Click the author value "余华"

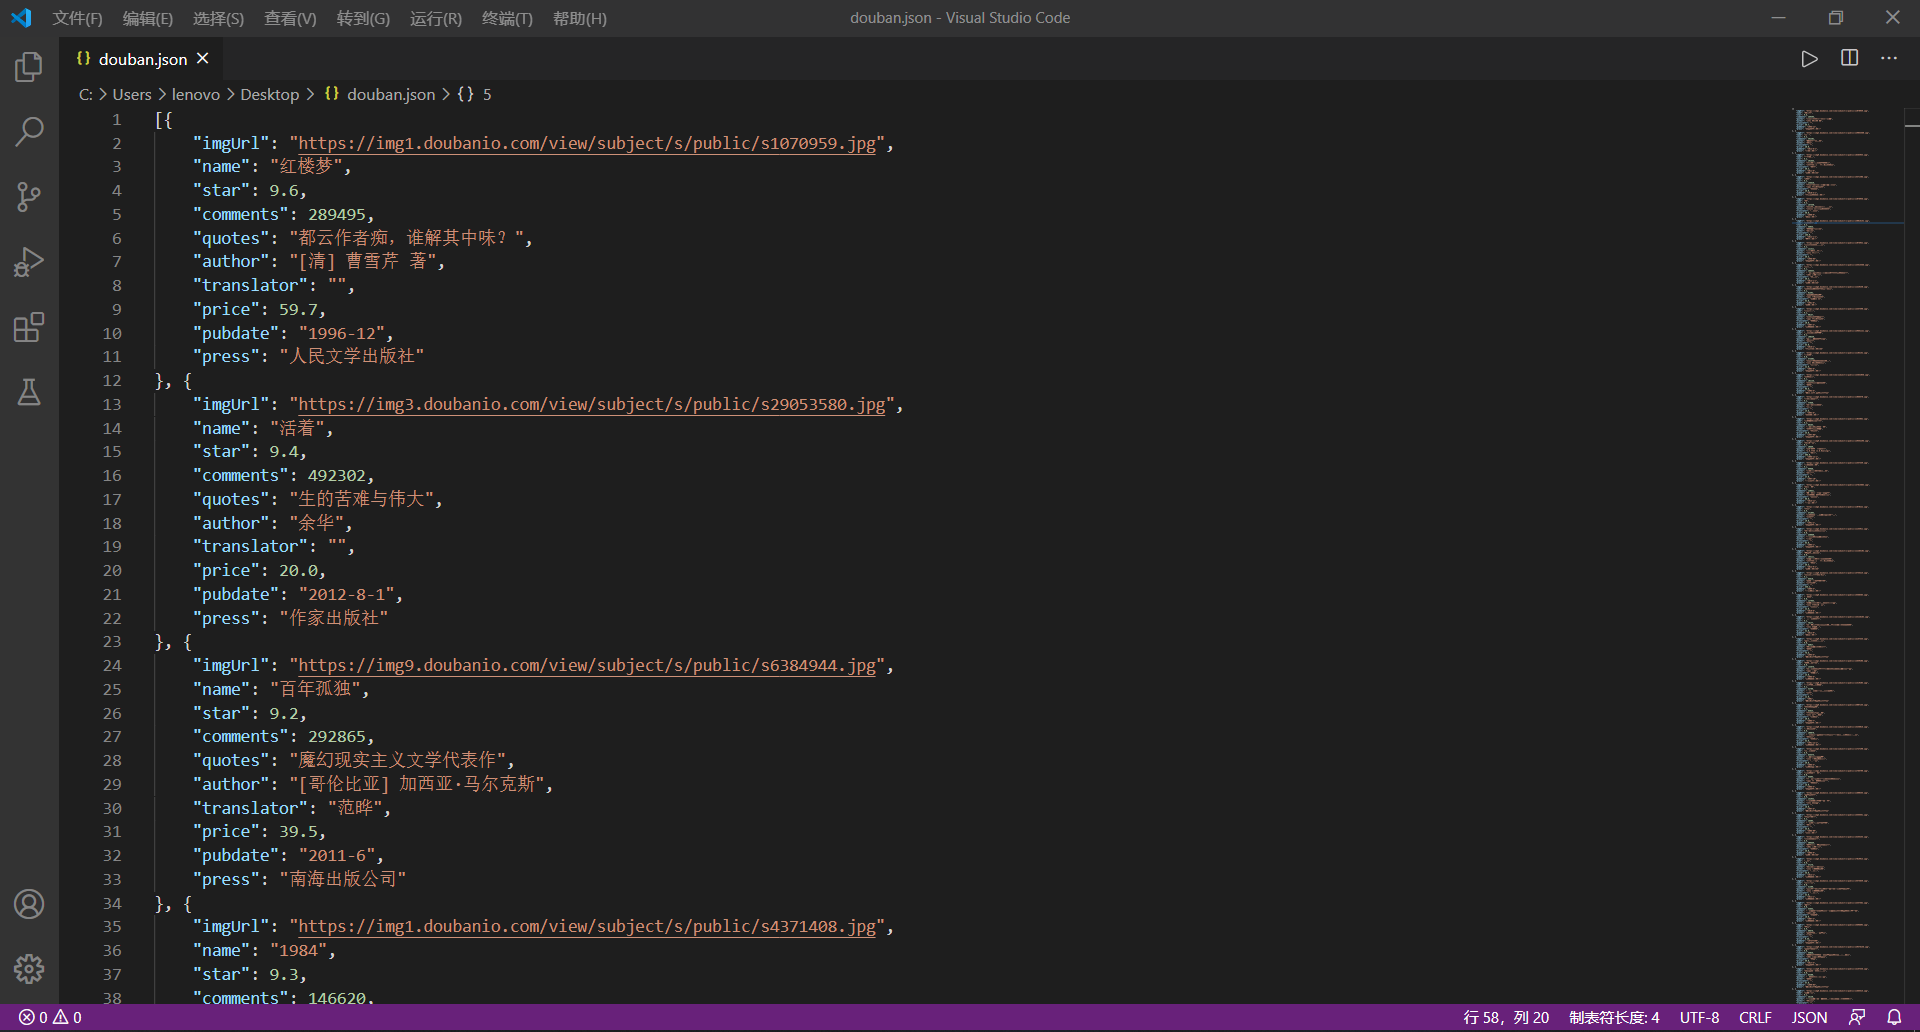tap(316, 523)
